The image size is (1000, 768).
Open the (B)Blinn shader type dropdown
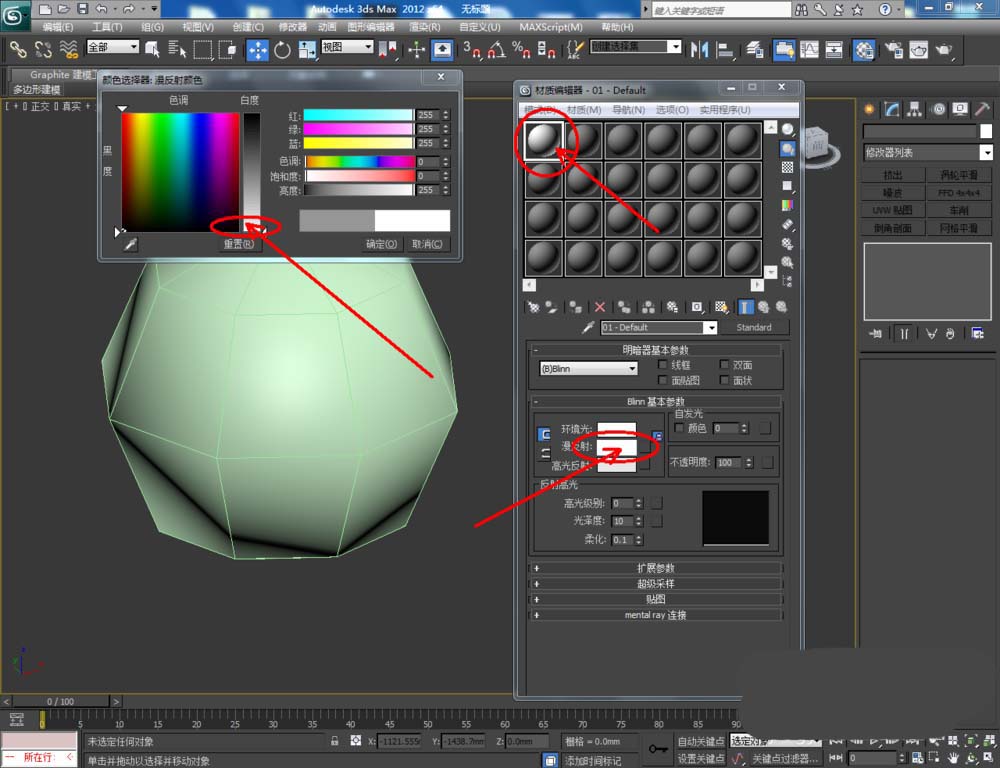pyautogui.click(x=588, y=369)
